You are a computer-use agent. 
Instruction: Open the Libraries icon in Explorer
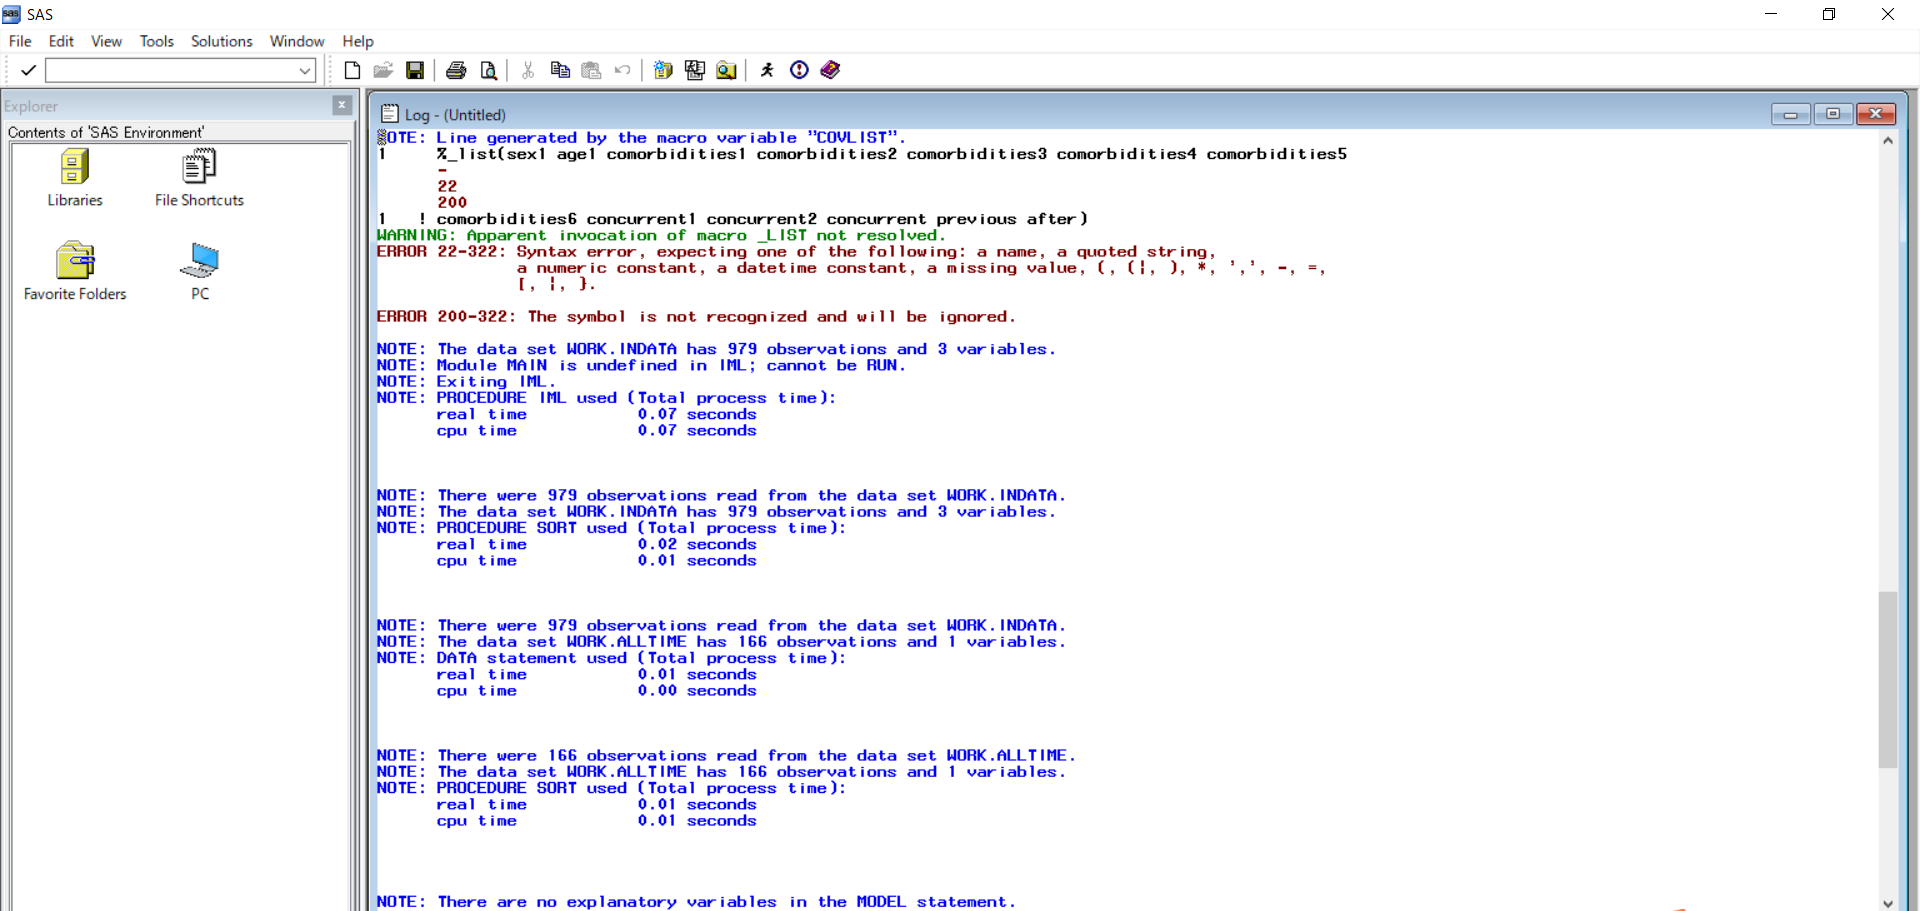tap(74, 178)
